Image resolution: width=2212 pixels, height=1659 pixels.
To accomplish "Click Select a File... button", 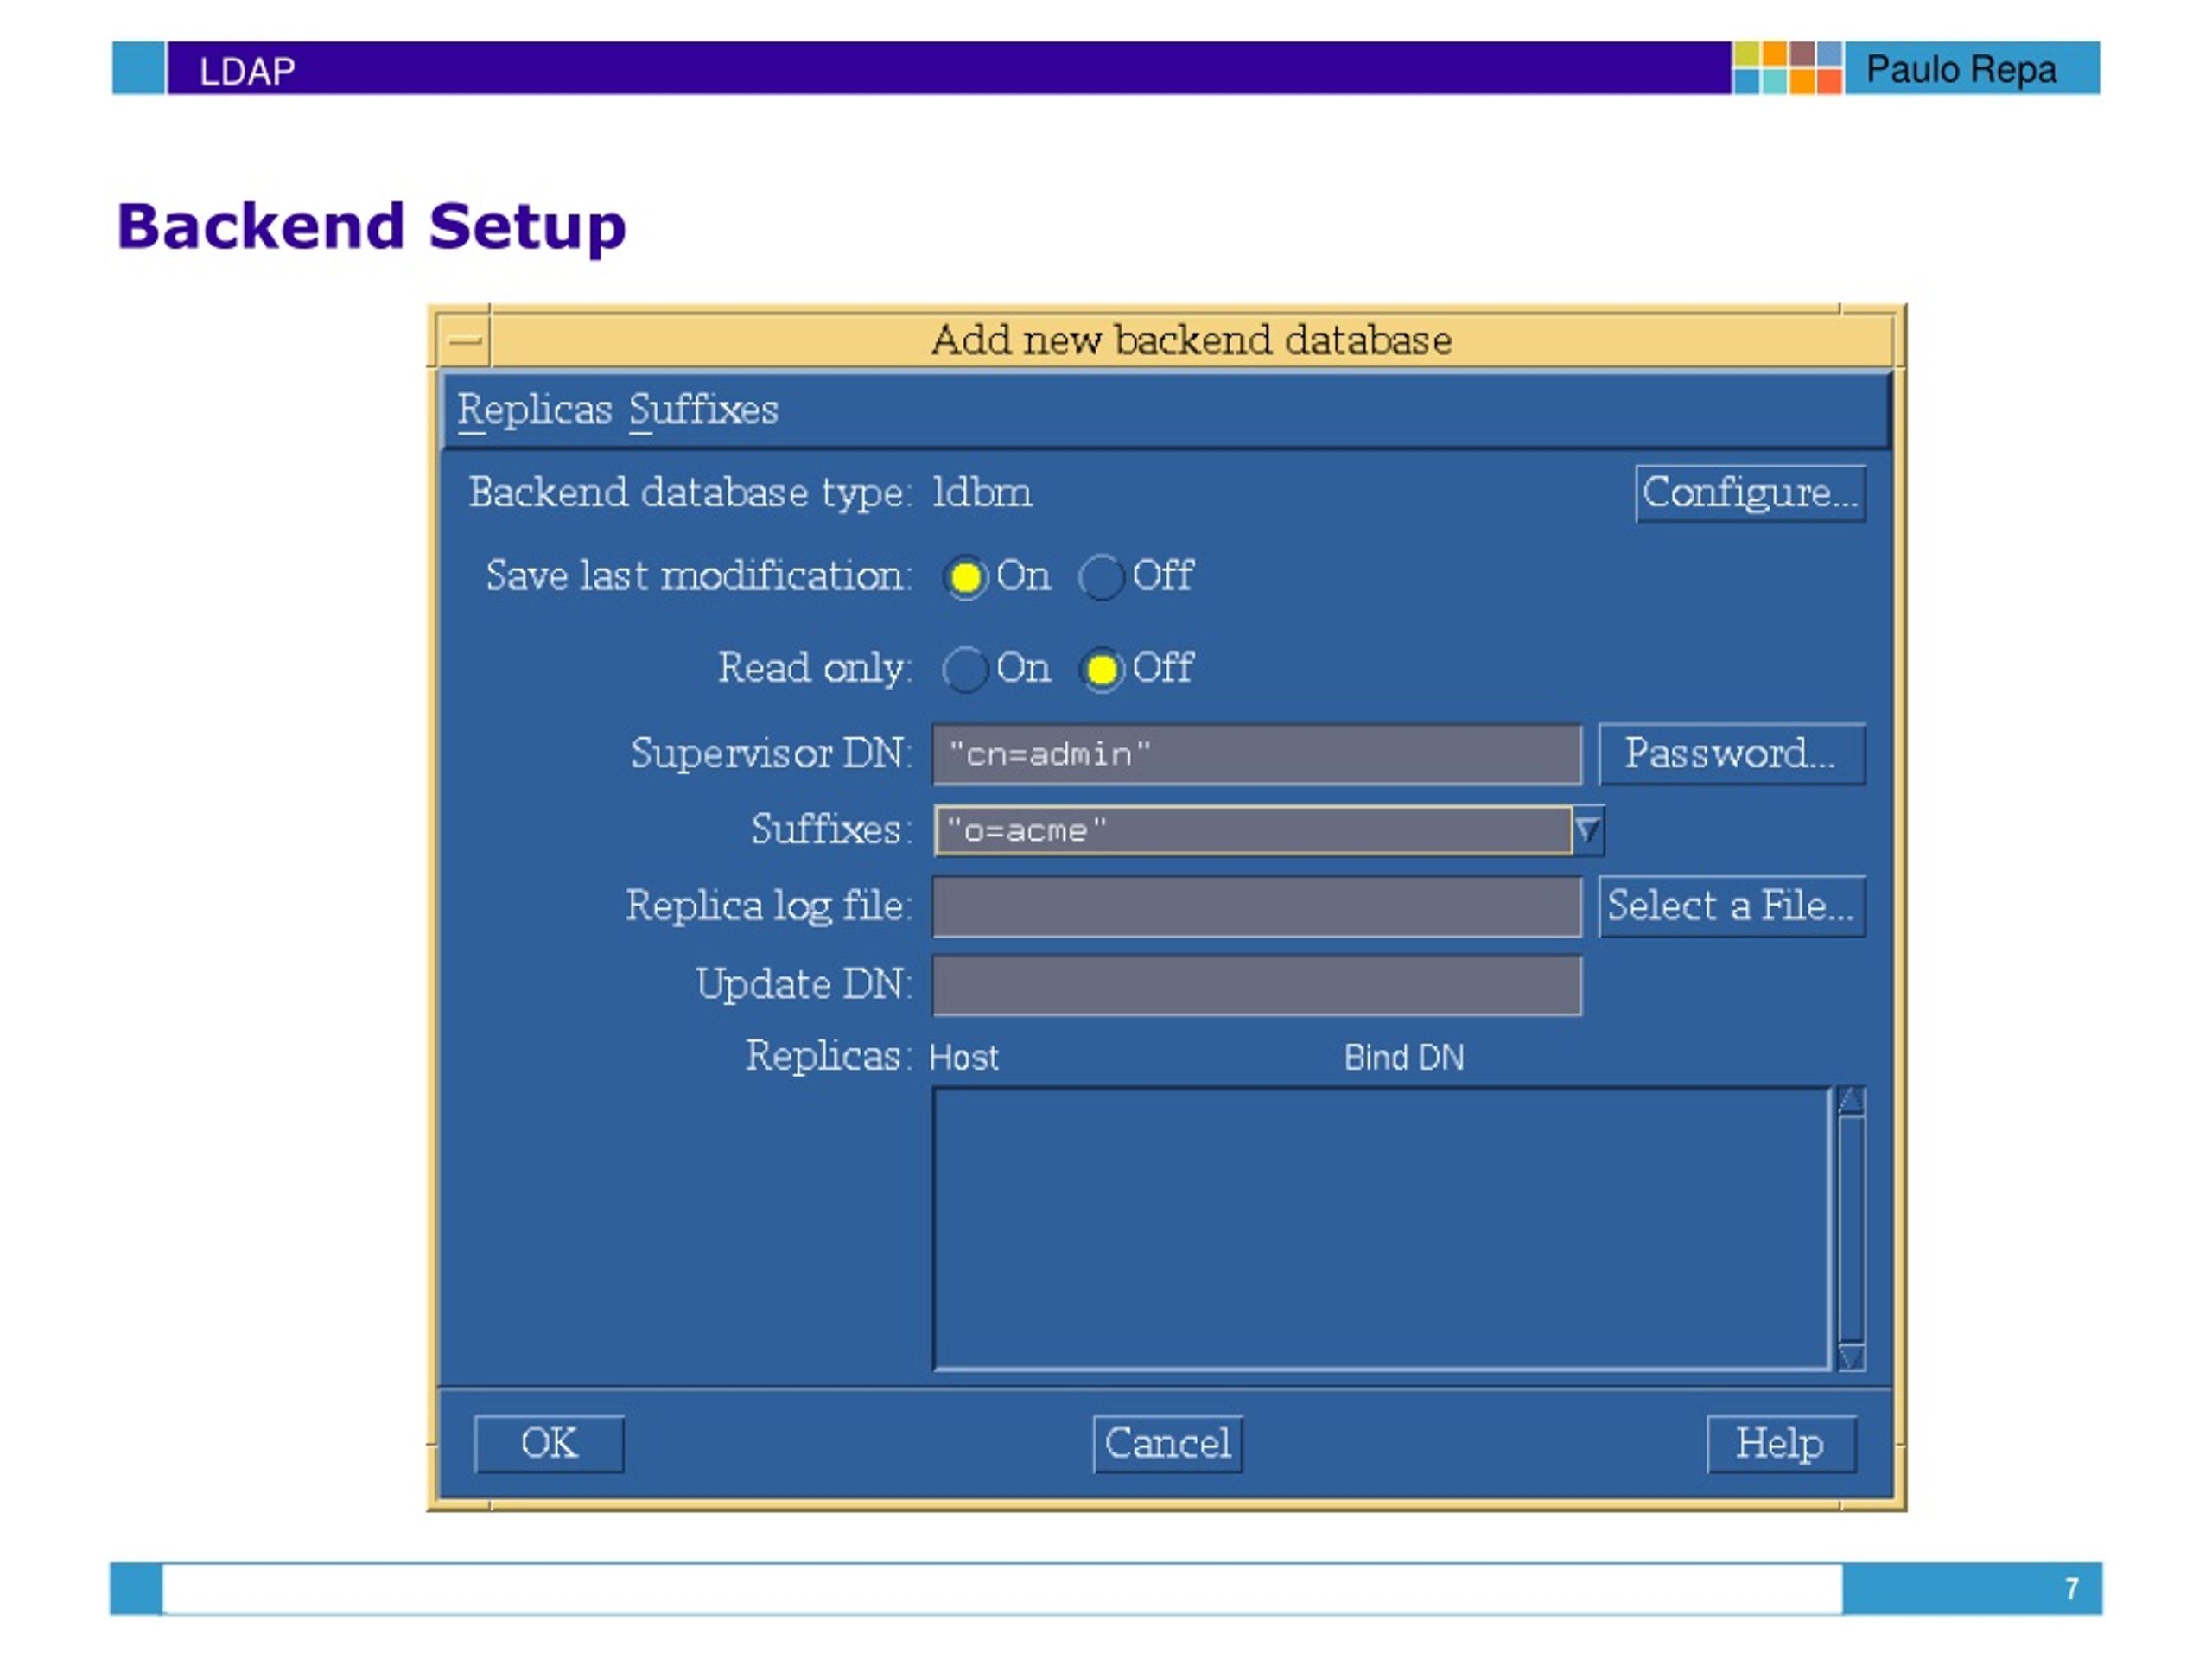I will coord(1732,906).
